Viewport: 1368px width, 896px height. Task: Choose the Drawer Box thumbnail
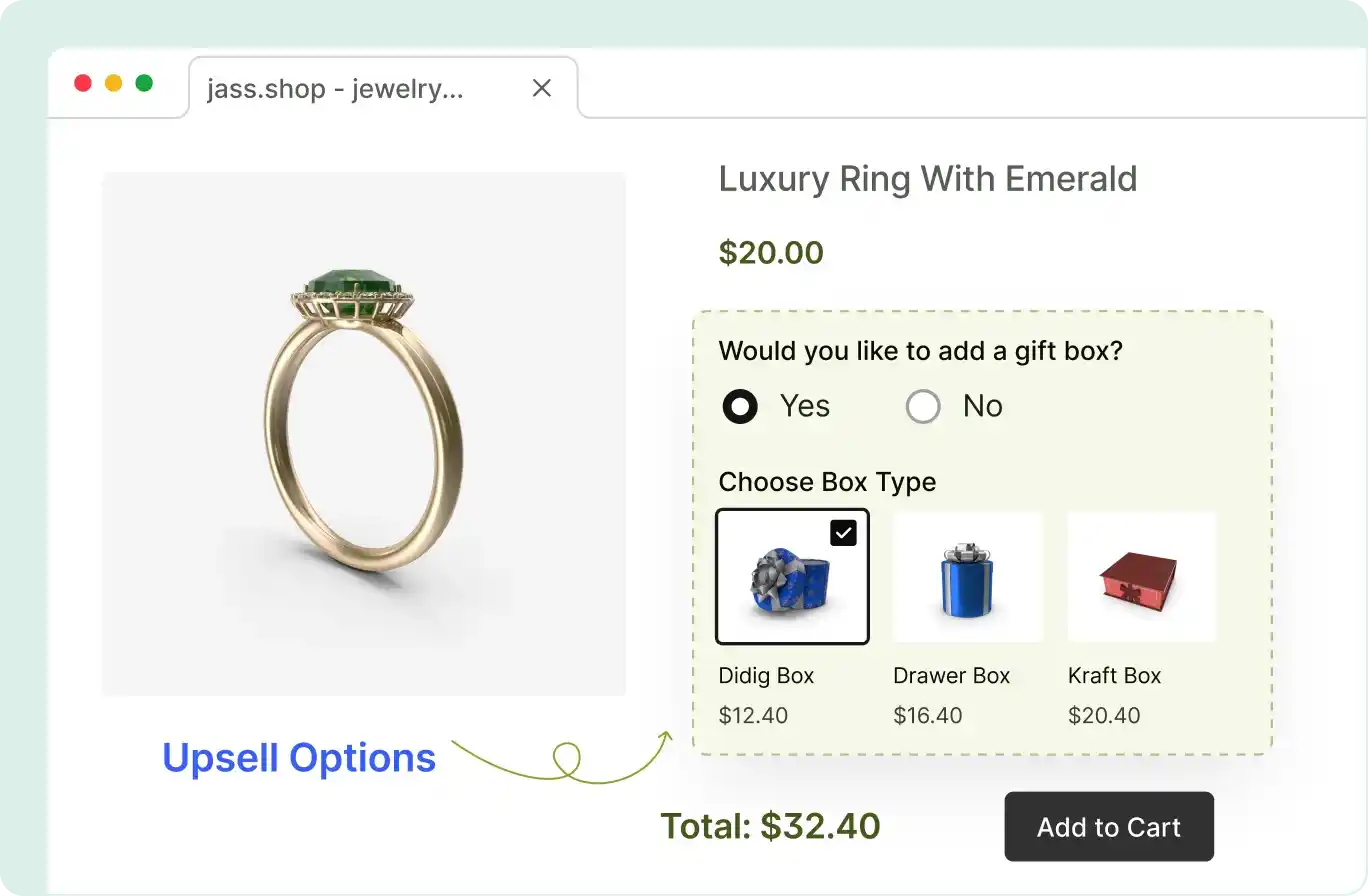(967, 577)
